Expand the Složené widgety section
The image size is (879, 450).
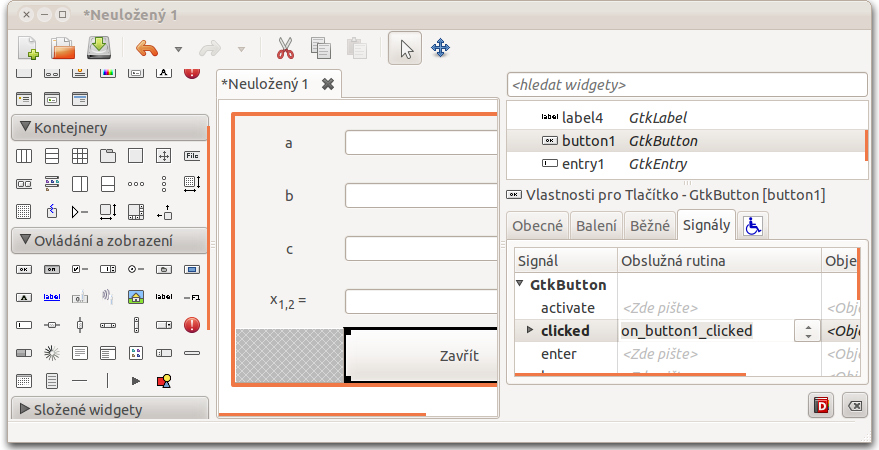tap(110, 408)
